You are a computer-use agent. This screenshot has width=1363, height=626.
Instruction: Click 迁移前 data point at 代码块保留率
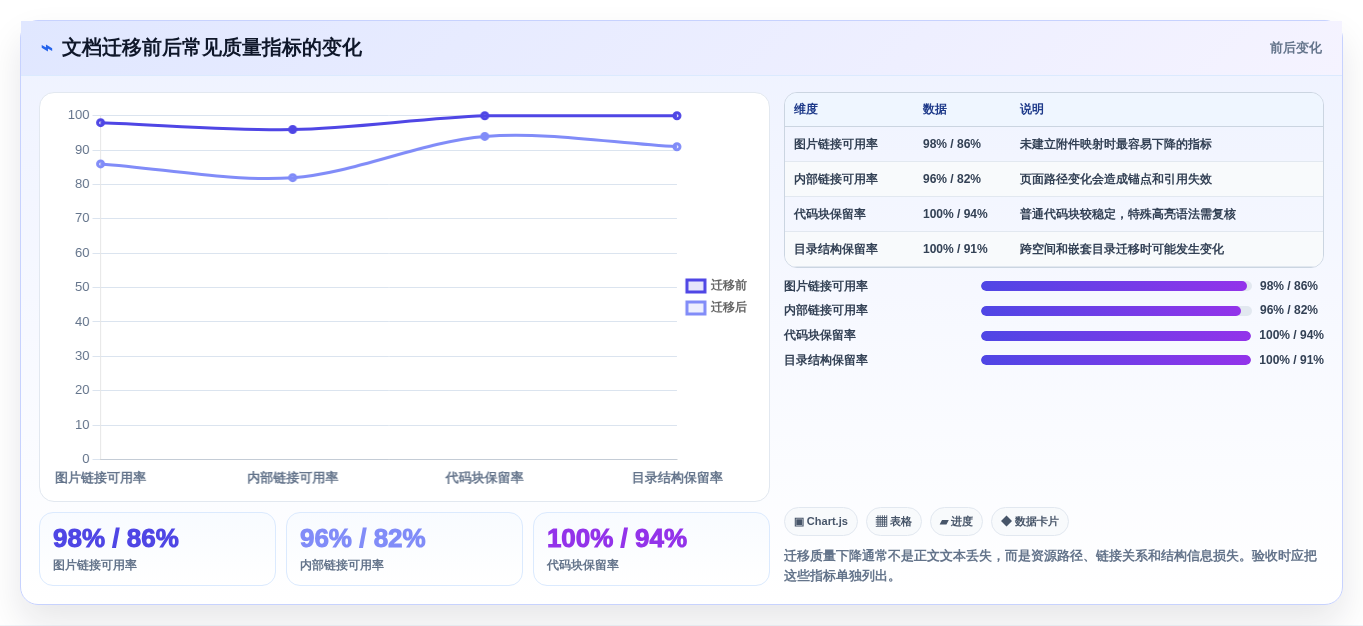(485, 116)
